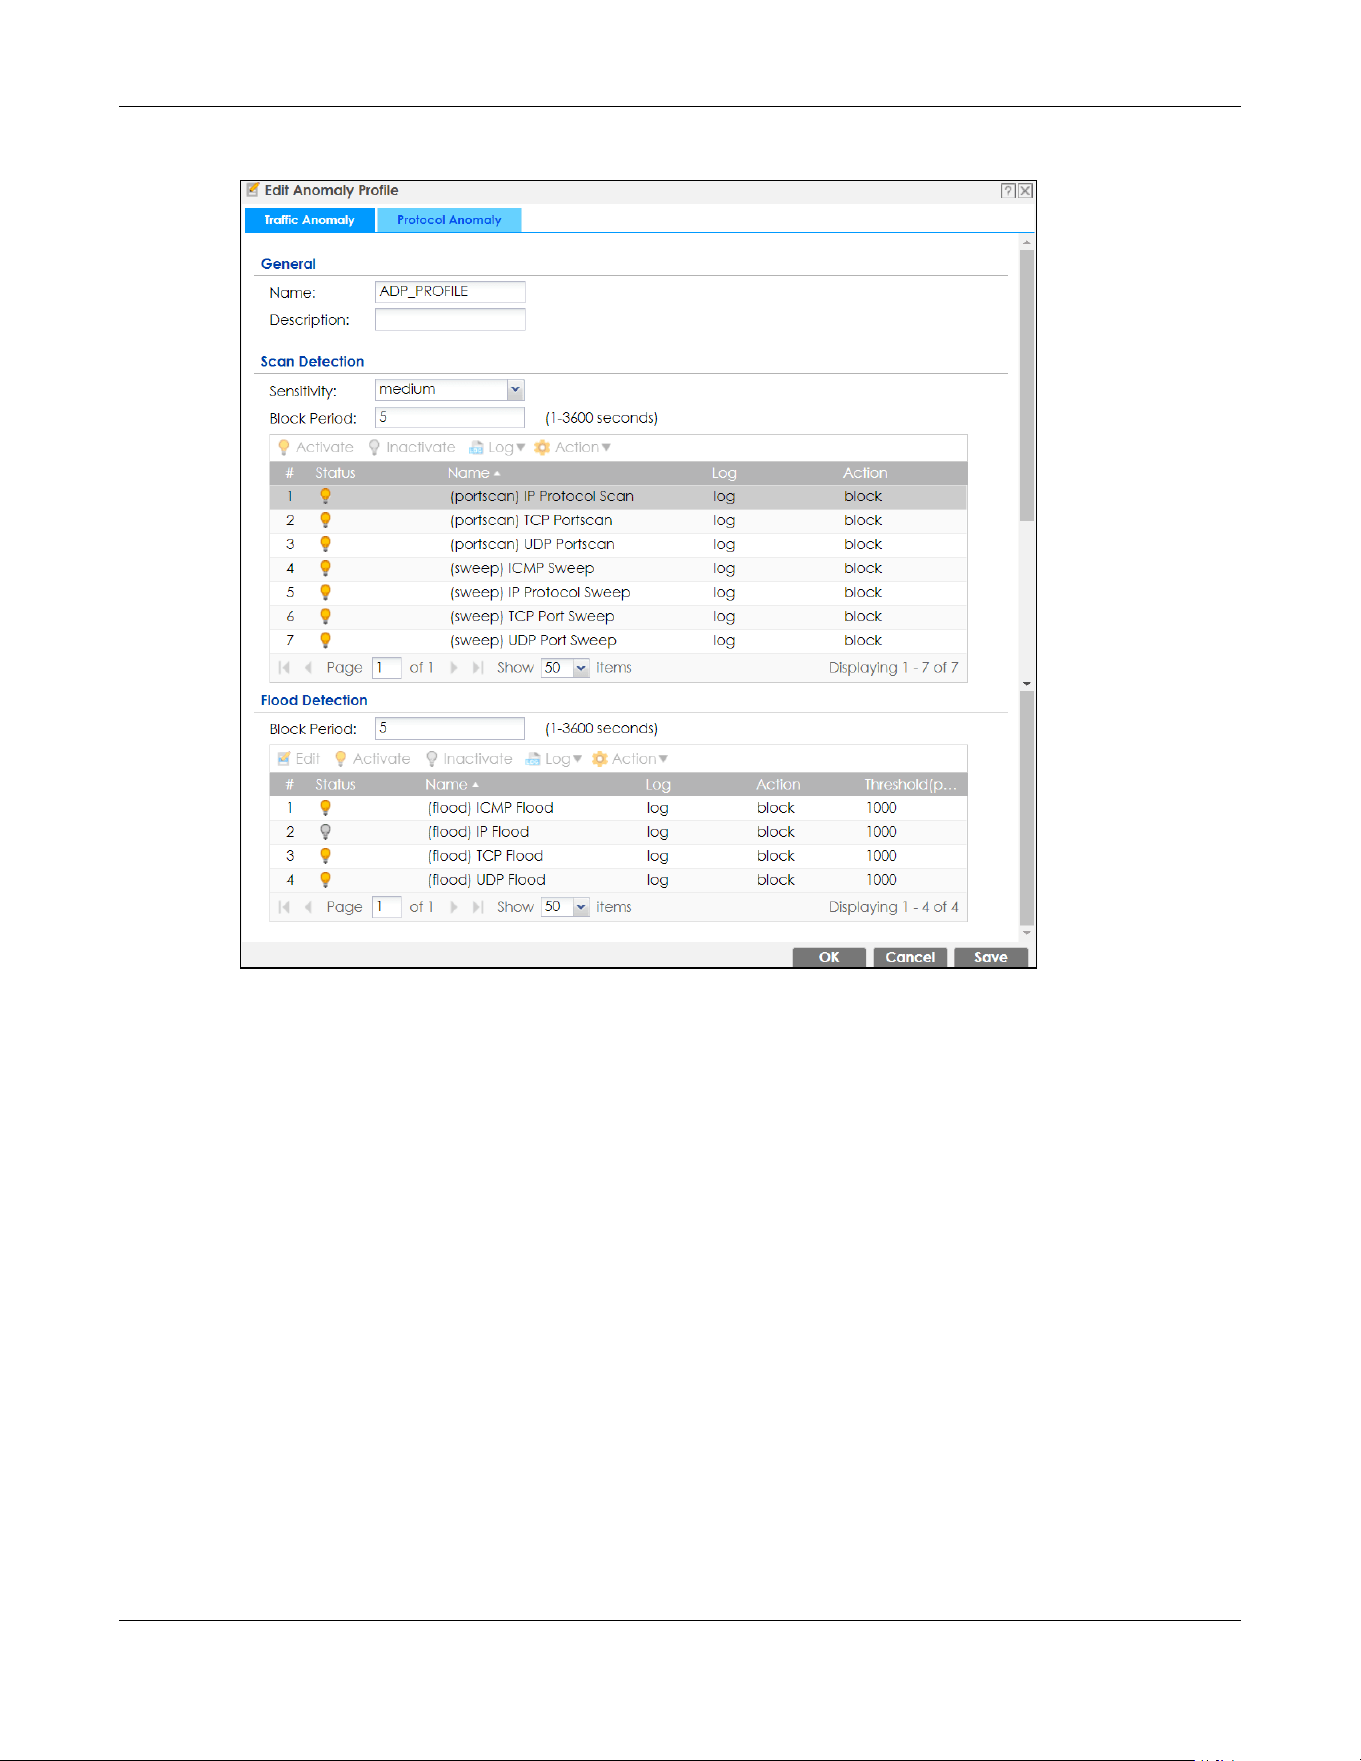Image resolution: width=1361 pixels, height=1761 pixels.
Task: Toggle status bulb for IP Protocol Sweep
Action: pos(325,592)
